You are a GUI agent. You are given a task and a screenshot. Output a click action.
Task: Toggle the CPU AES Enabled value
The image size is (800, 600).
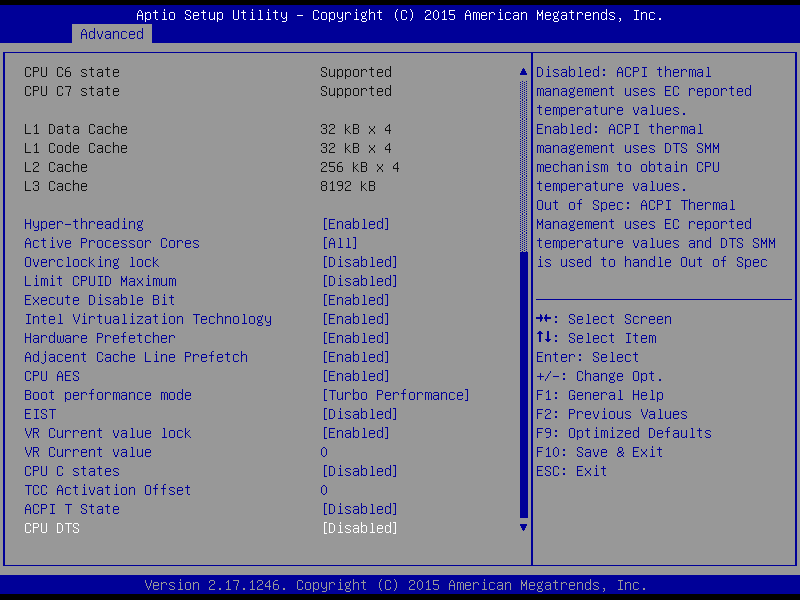[356, 376]
